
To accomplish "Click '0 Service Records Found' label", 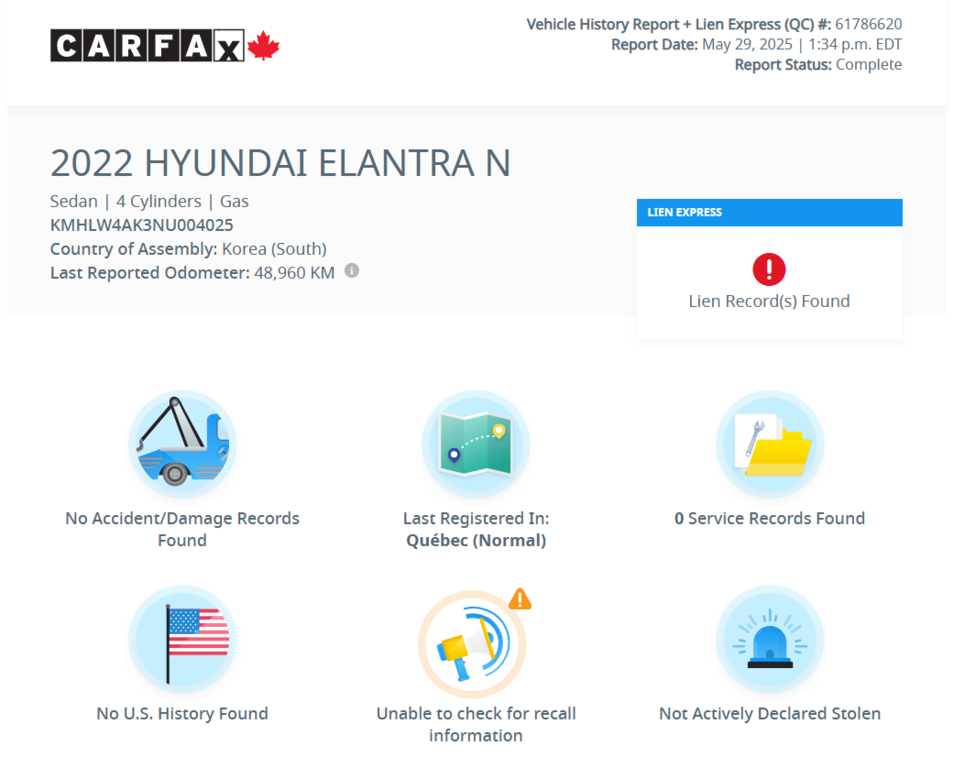I will (x=770, y=518).
